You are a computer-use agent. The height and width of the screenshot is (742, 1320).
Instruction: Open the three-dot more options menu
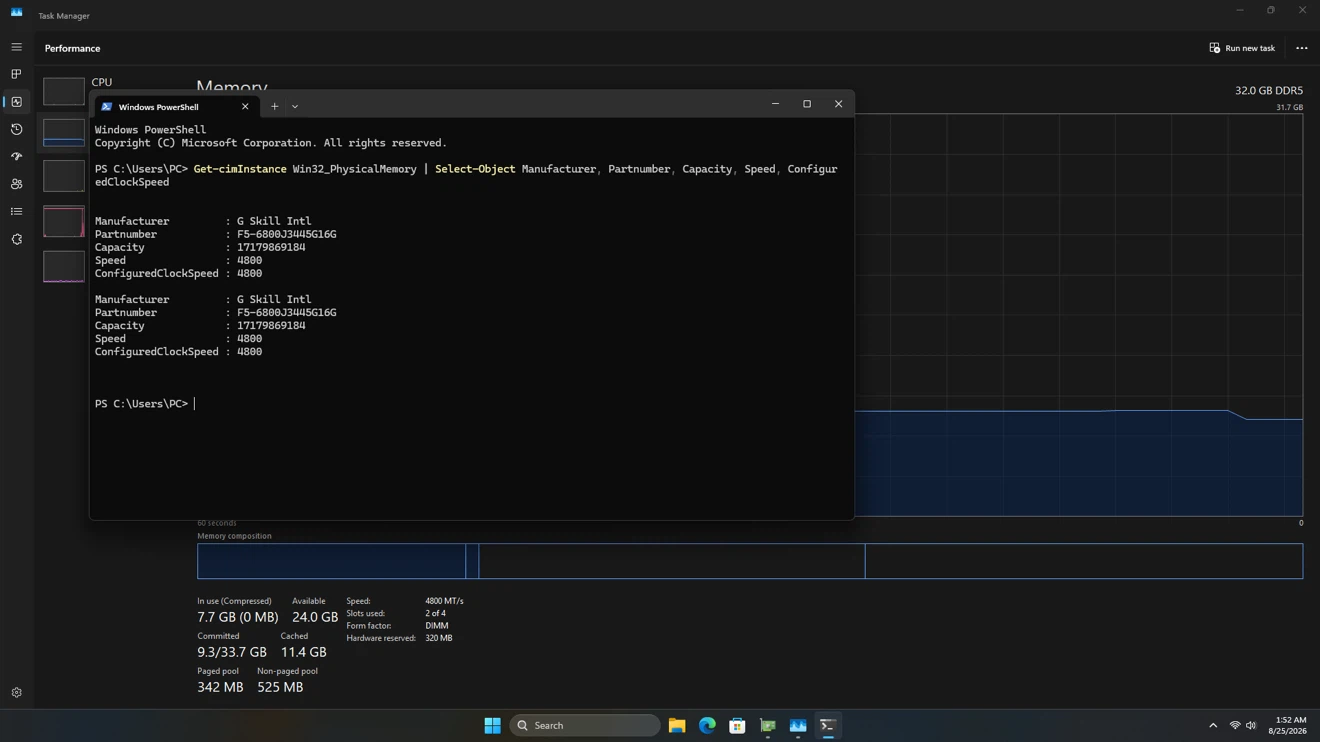point(1301,48)
